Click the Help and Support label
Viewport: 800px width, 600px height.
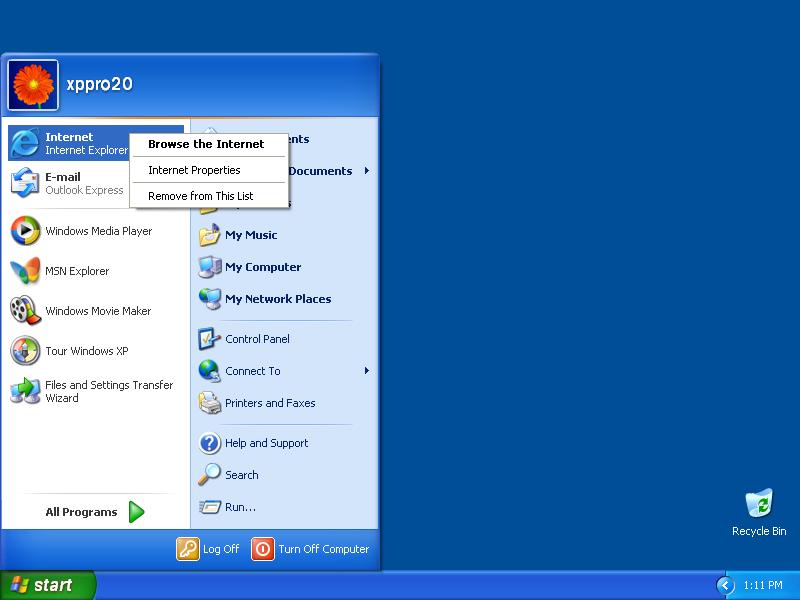[266, 443]
